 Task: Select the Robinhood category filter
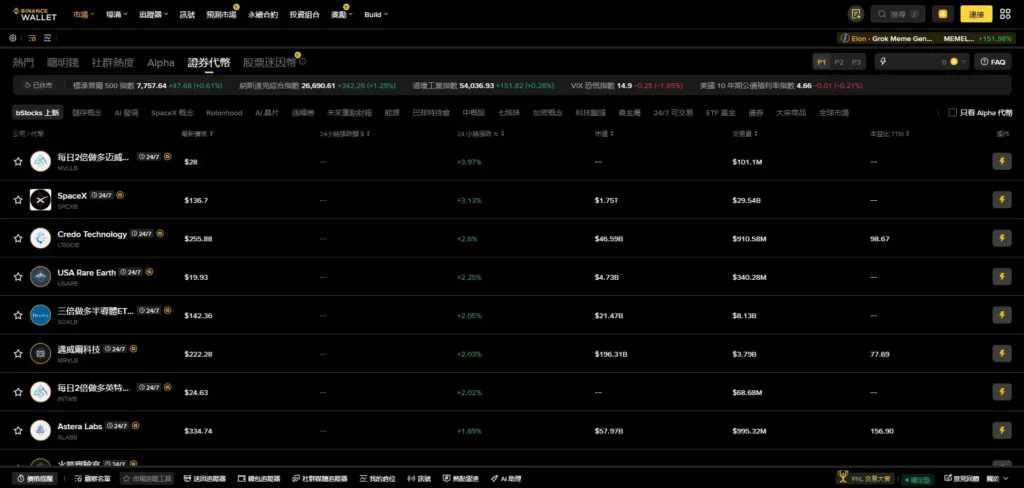pyautogui.click(x=224, y=112)
